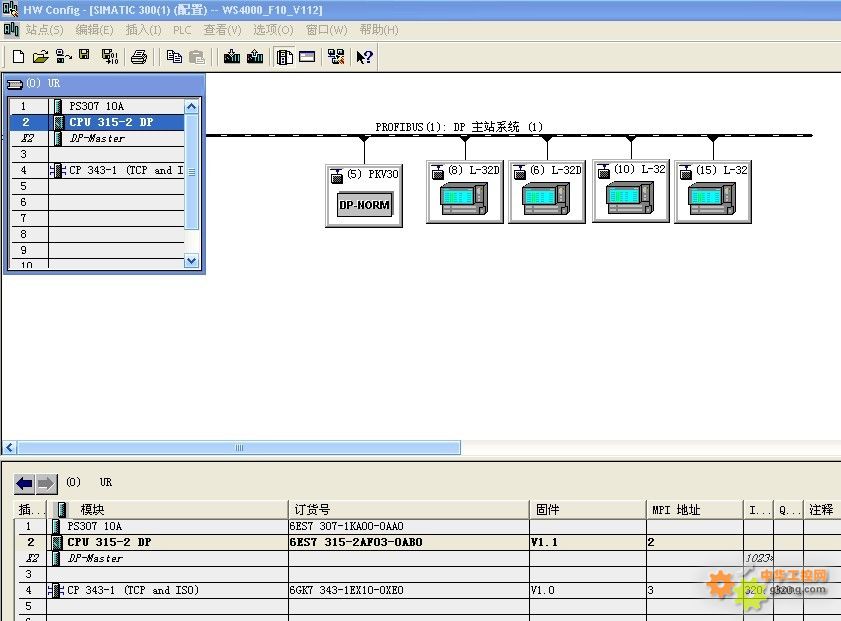The width and height of the screenshot is (841, 621).
Task: Click the Copy toolbar icon
Action: 174,57
